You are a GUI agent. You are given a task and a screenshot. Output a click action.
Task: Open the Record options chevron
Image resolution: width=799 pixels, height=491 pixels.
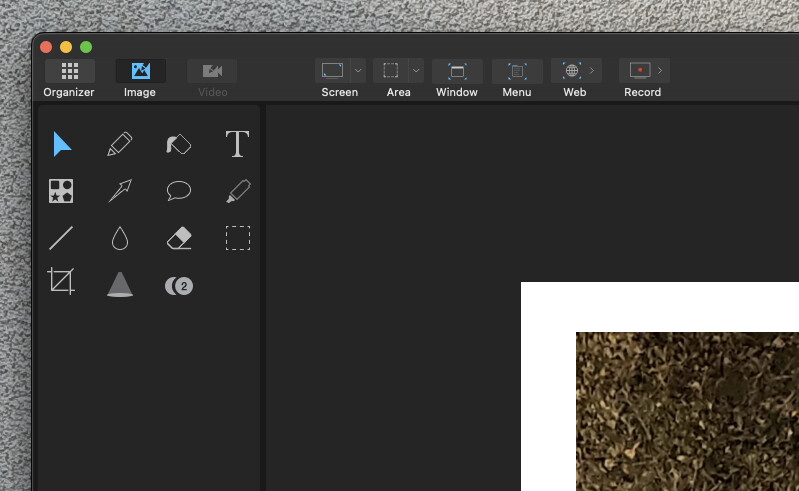660,71
